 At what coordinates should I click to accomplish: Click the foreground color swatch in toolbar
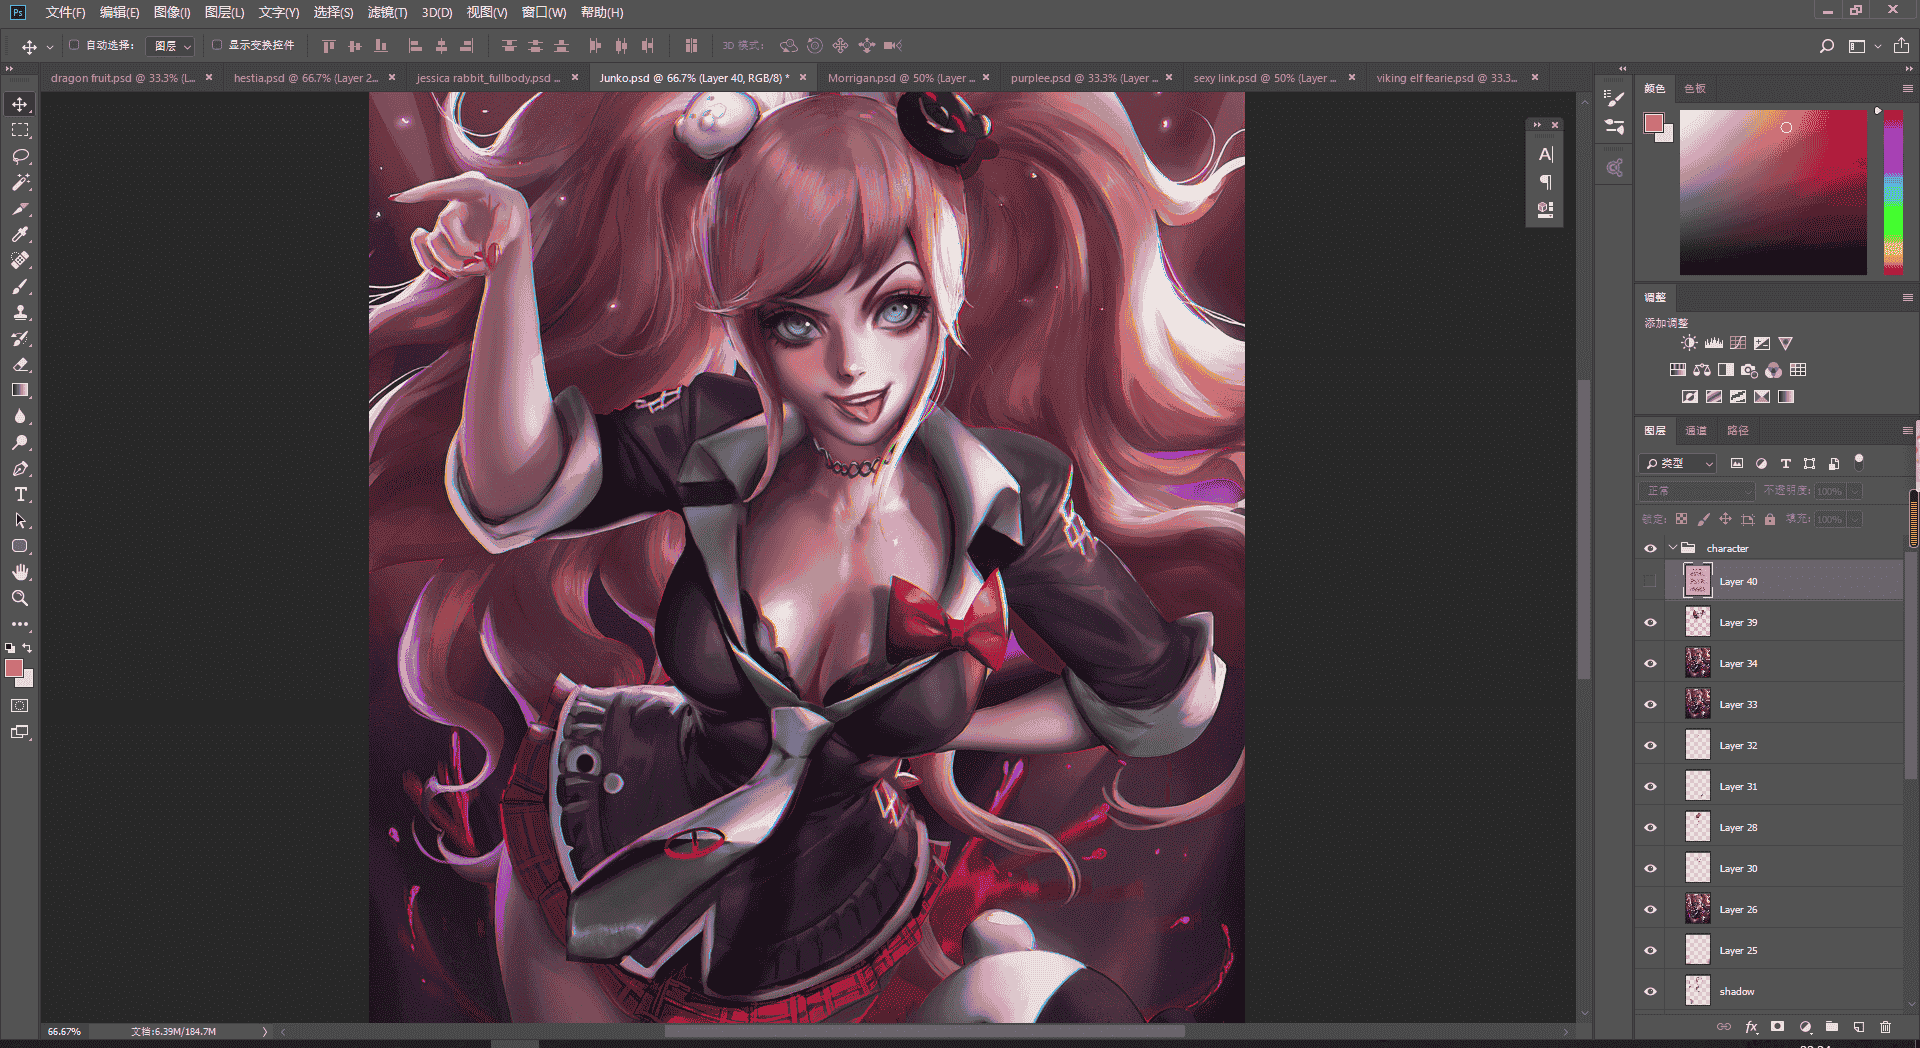coord(13,668)
